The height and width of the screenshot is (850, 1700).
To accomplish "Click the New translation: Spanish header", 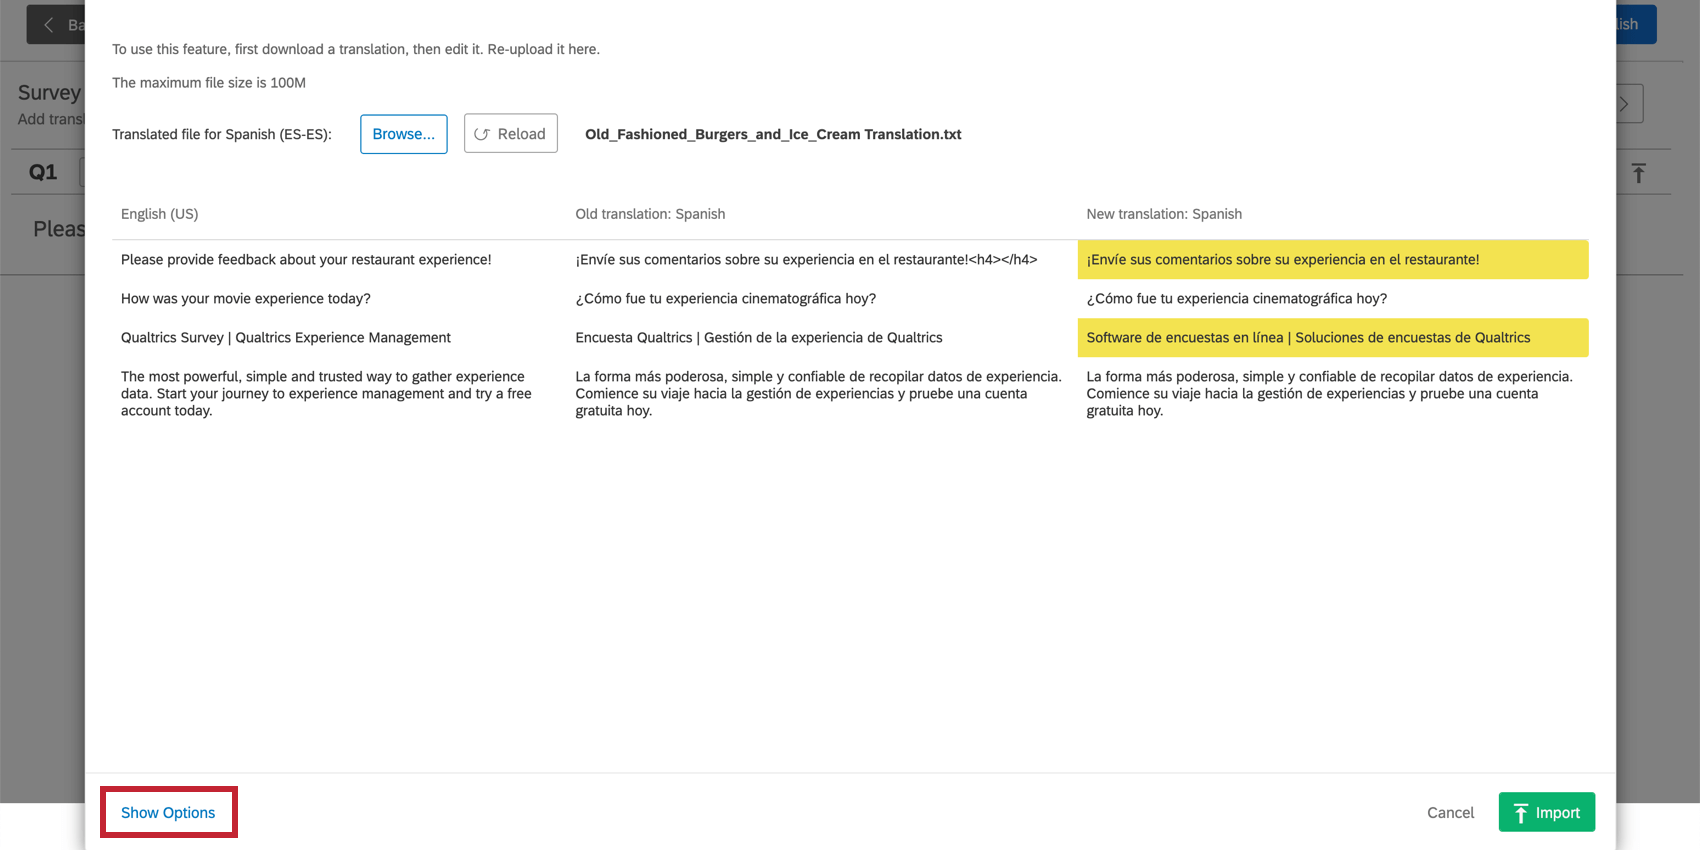I will tap(1164, 214).
